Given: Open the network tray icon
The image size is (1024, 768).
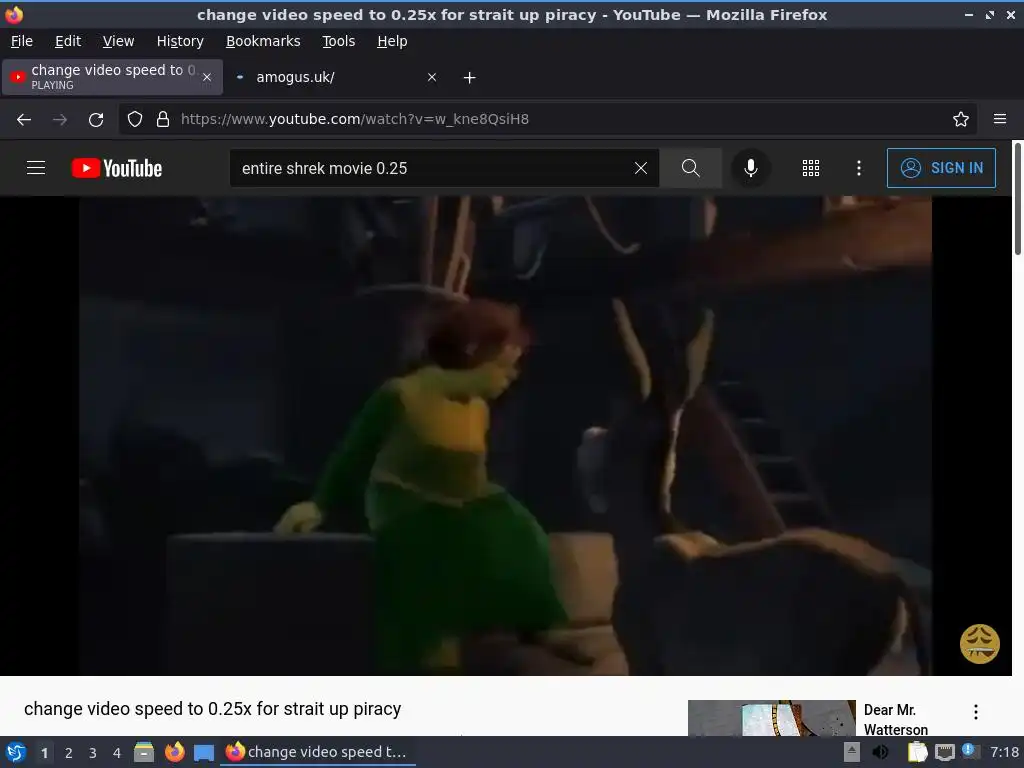Looking at the screenshot, I should 944,752.
